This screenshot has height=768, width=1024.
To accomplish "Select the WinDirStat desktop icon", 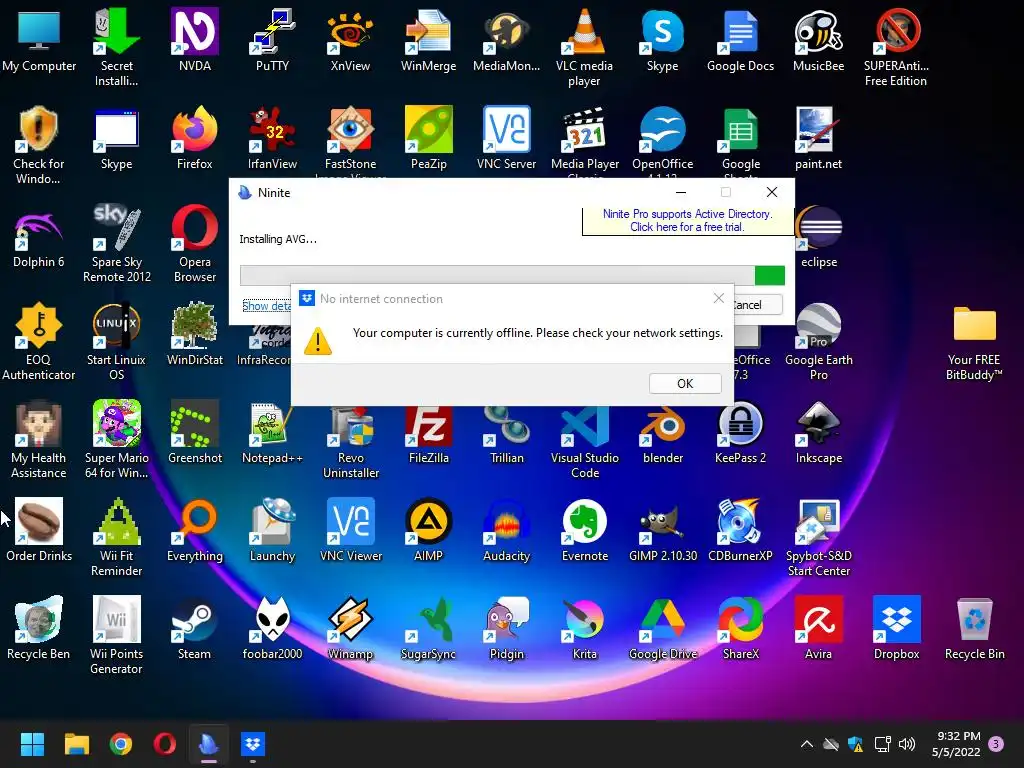I will click(195, 333).
